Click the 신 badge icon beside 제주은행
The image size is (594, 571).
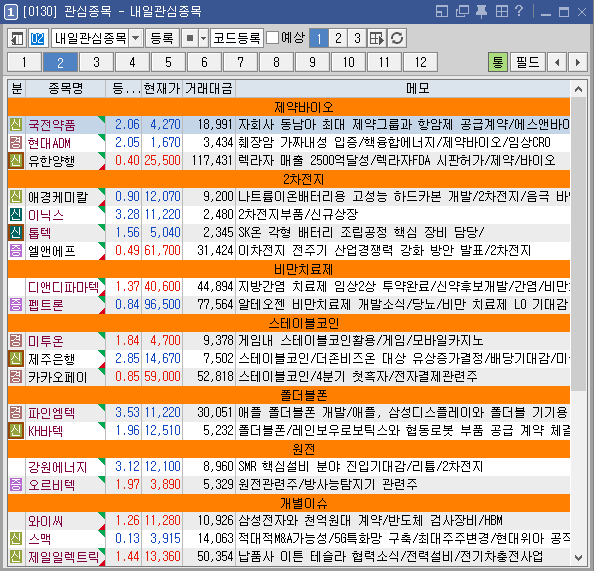tap(16, 358)
